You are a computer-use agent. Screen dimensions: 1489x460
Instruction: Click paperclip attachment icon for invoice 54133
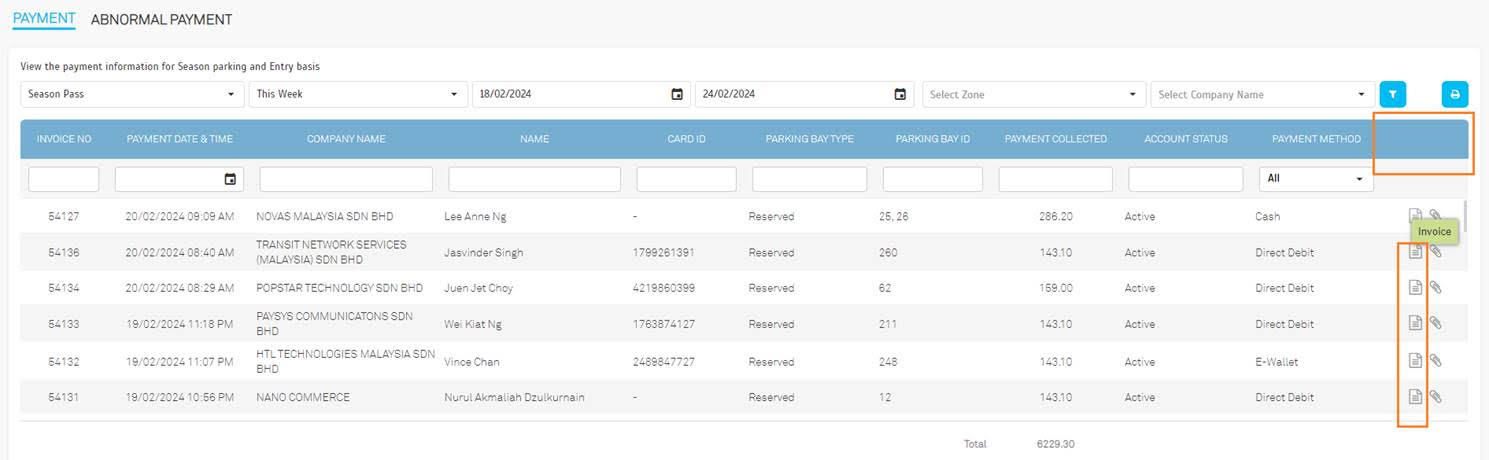1435,323
